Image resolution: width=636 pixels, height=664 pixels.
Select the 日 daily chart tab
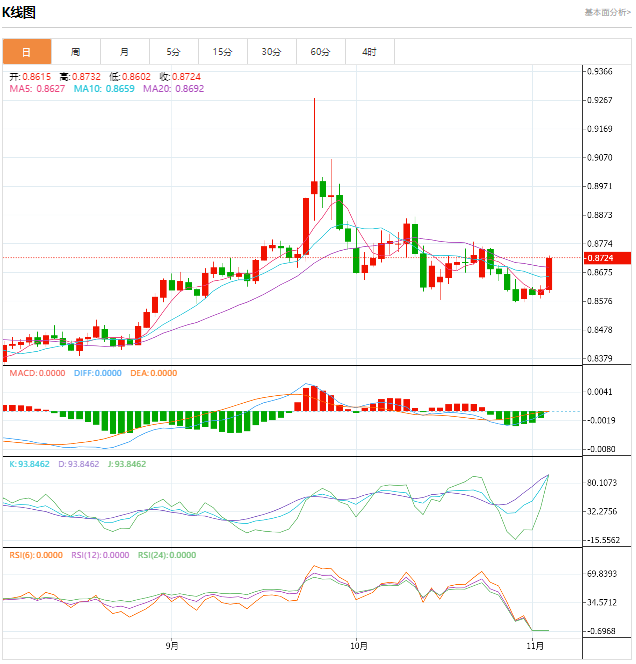pos(27,52)
